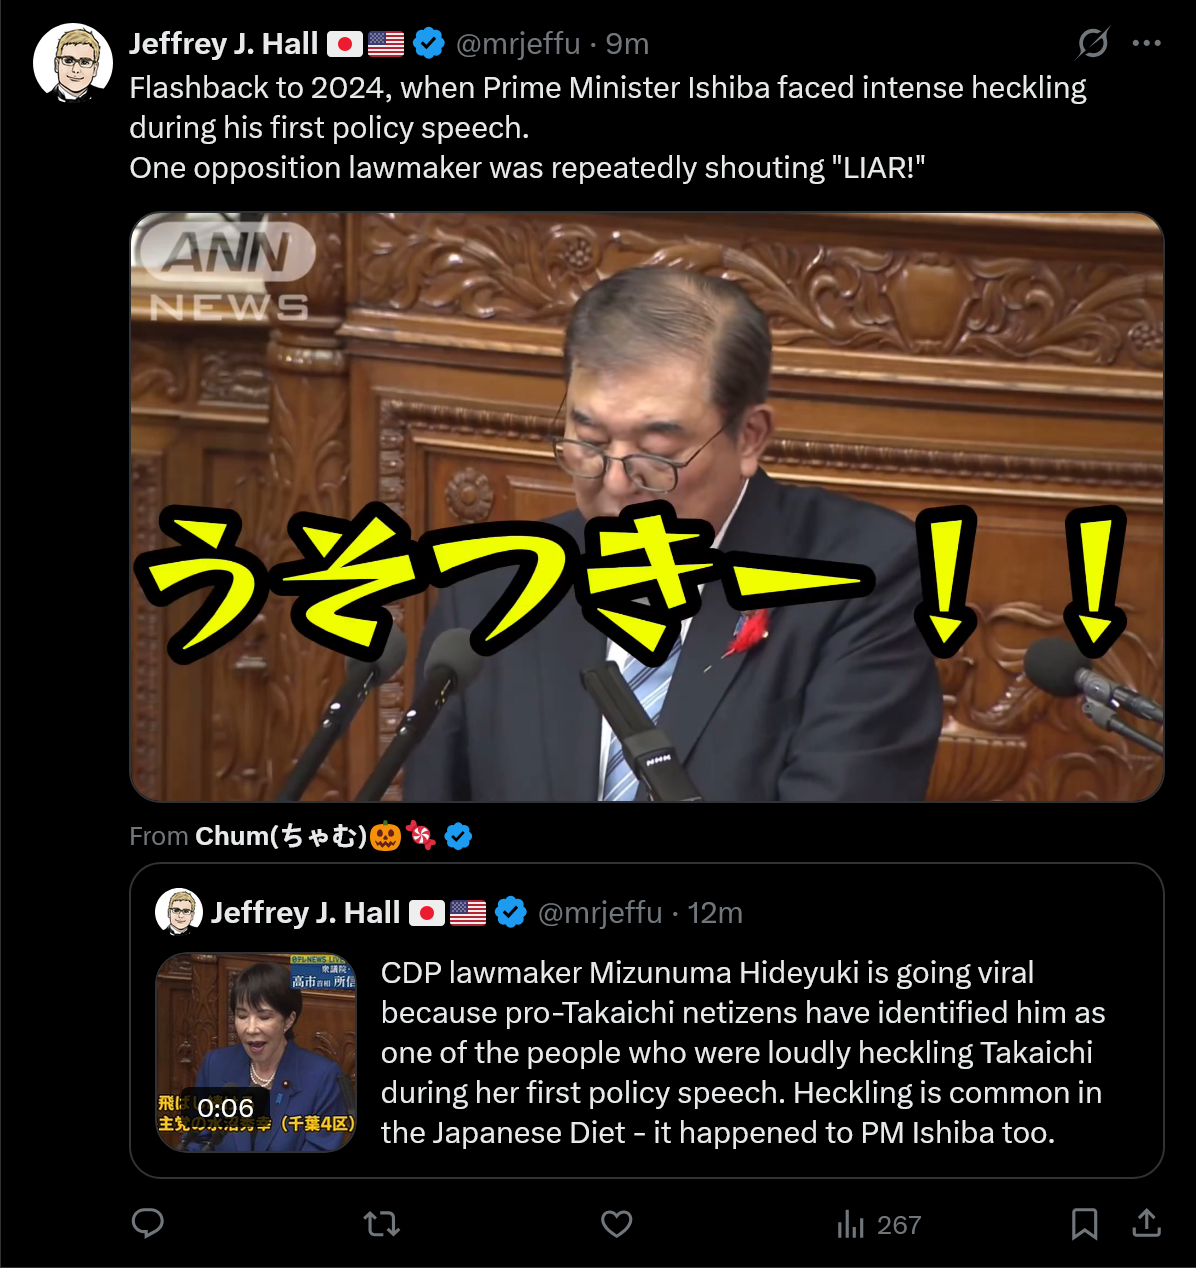Open video source Chum(ちゃむ) profile link
Screen dimensions: 1196x1268
coord(282,836)
